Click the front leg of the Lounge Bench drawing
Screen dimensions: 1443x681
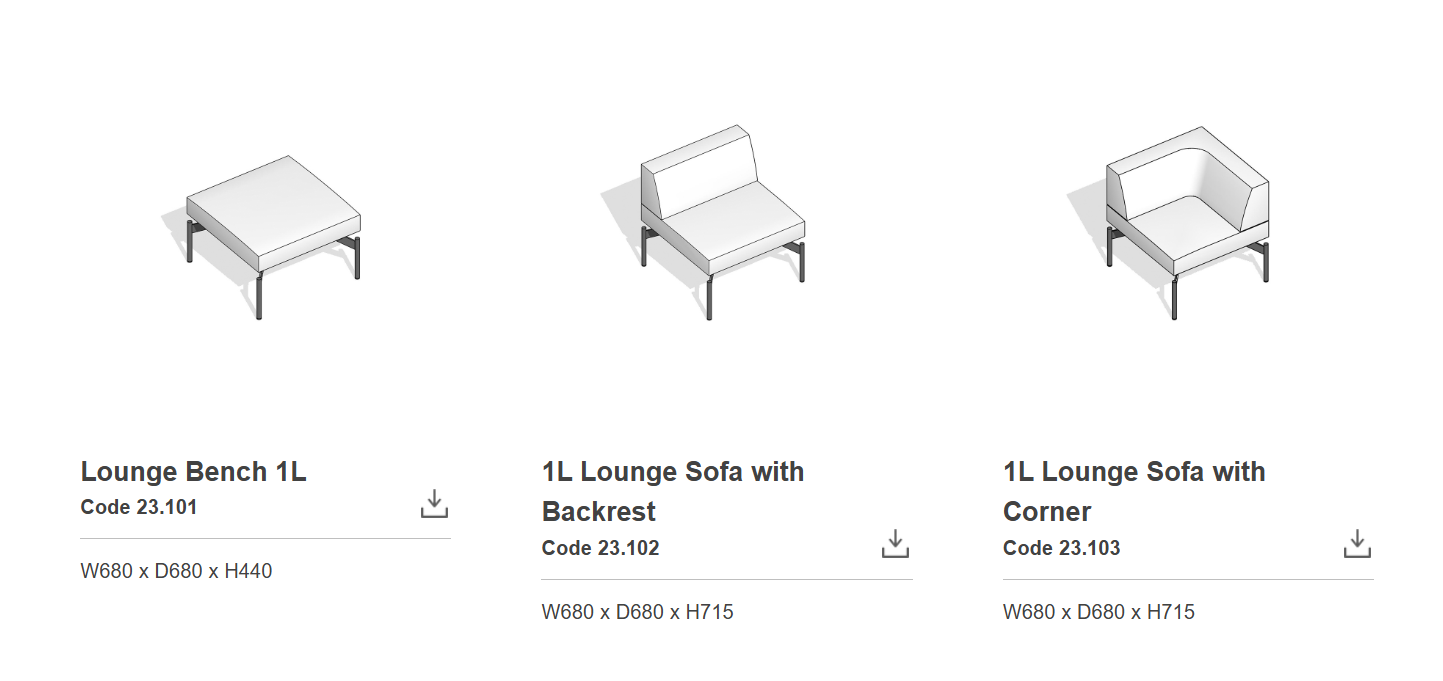coord(260,296)
